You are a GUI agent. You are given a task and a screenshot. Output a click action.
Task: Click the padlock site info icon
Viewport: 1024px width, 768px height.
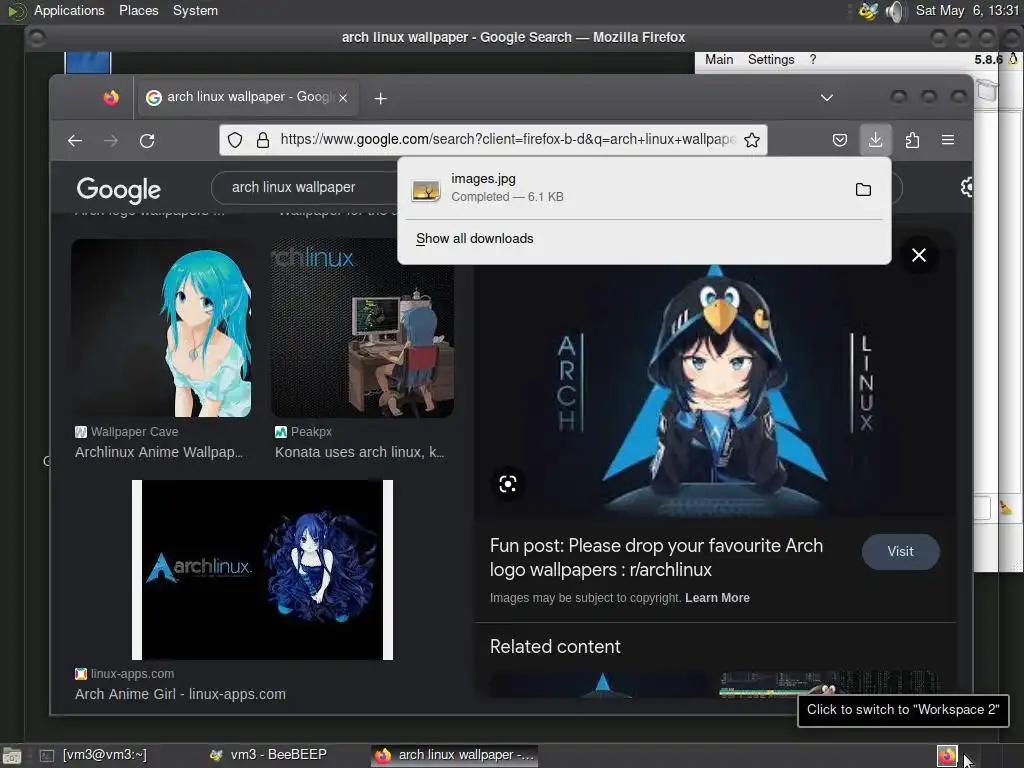click(263, 140)
